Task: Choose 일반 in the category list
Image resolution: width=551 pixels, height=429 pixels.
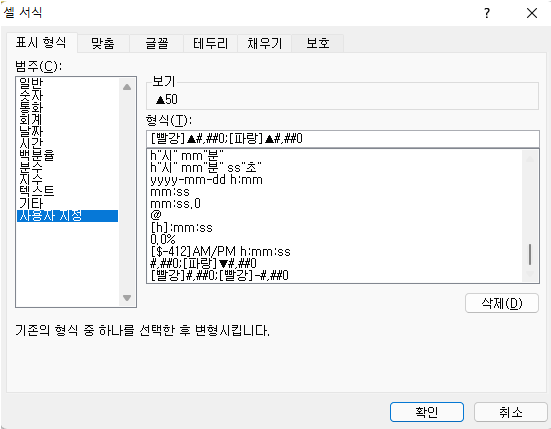Action: coord(67,83)
